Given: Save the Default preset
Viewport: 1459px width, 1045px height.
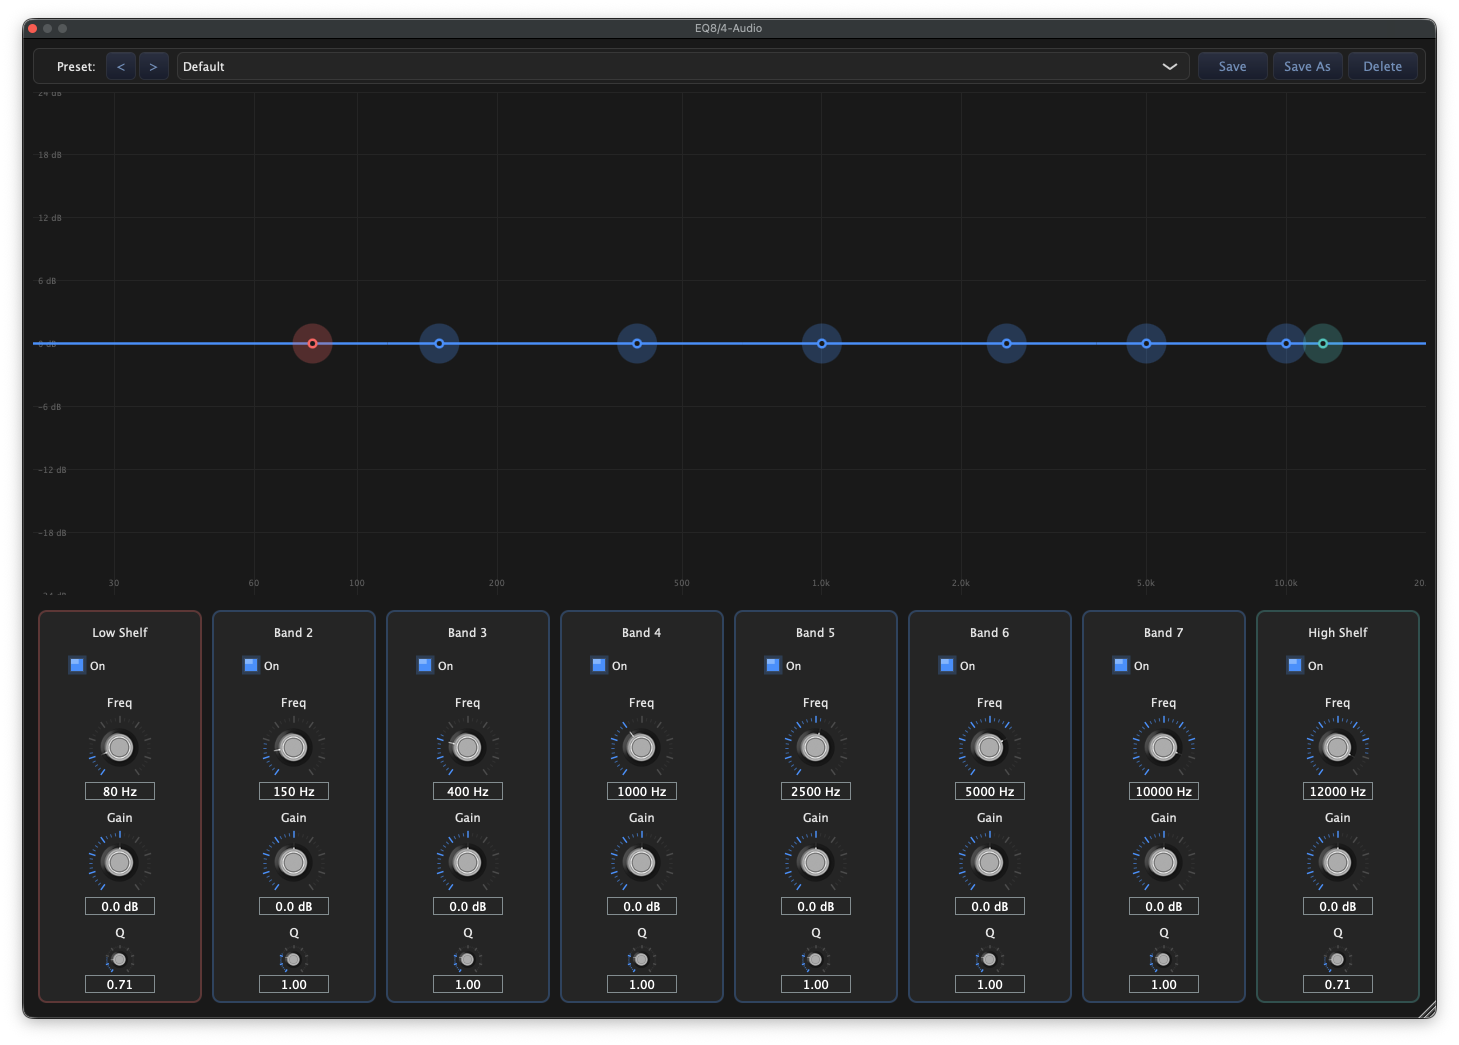Looking at the screenshot, I should point(1232,66).
